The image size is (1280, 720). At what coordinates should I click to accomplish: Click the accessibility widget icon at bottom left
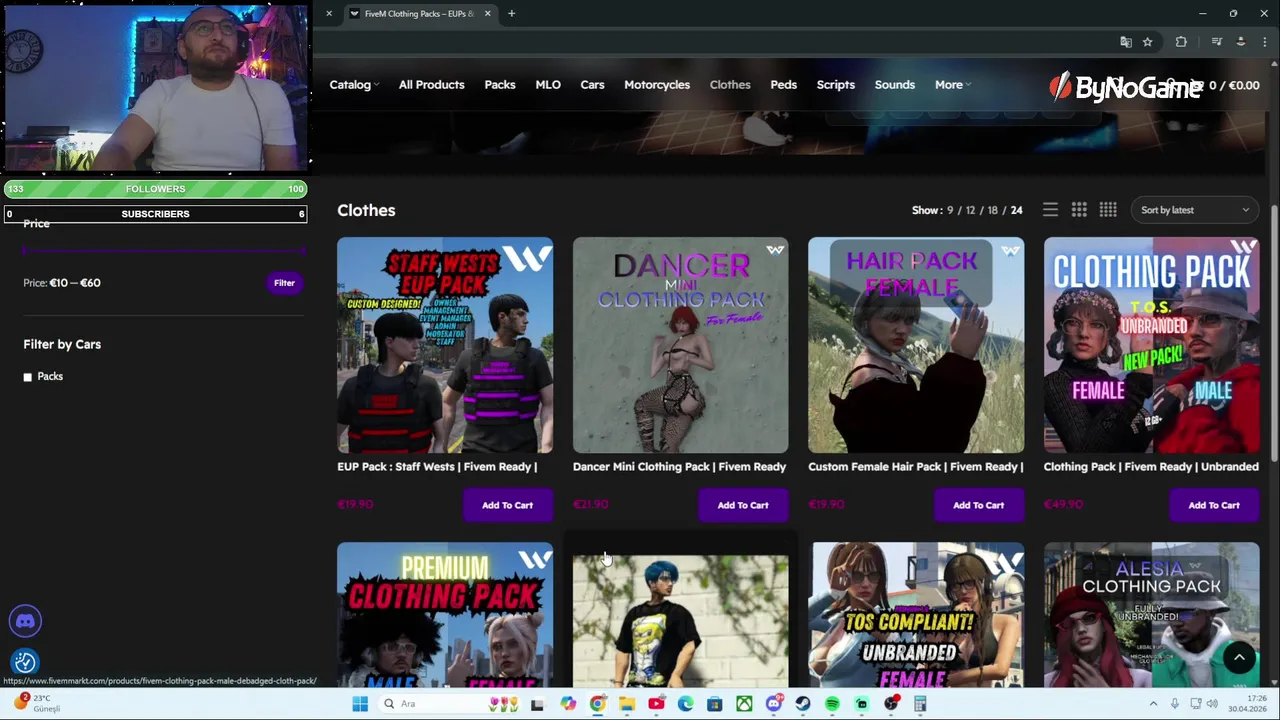25,662
